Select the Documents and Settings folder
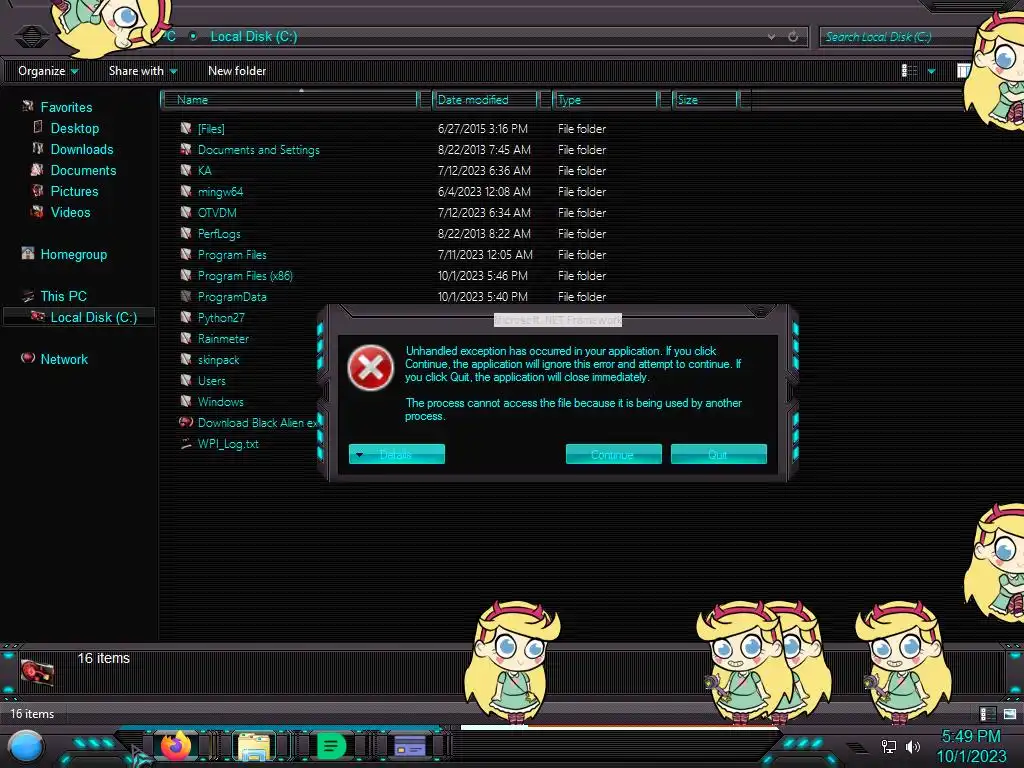Viewport: 1024px width, 768px height. (x=259, y=150)
